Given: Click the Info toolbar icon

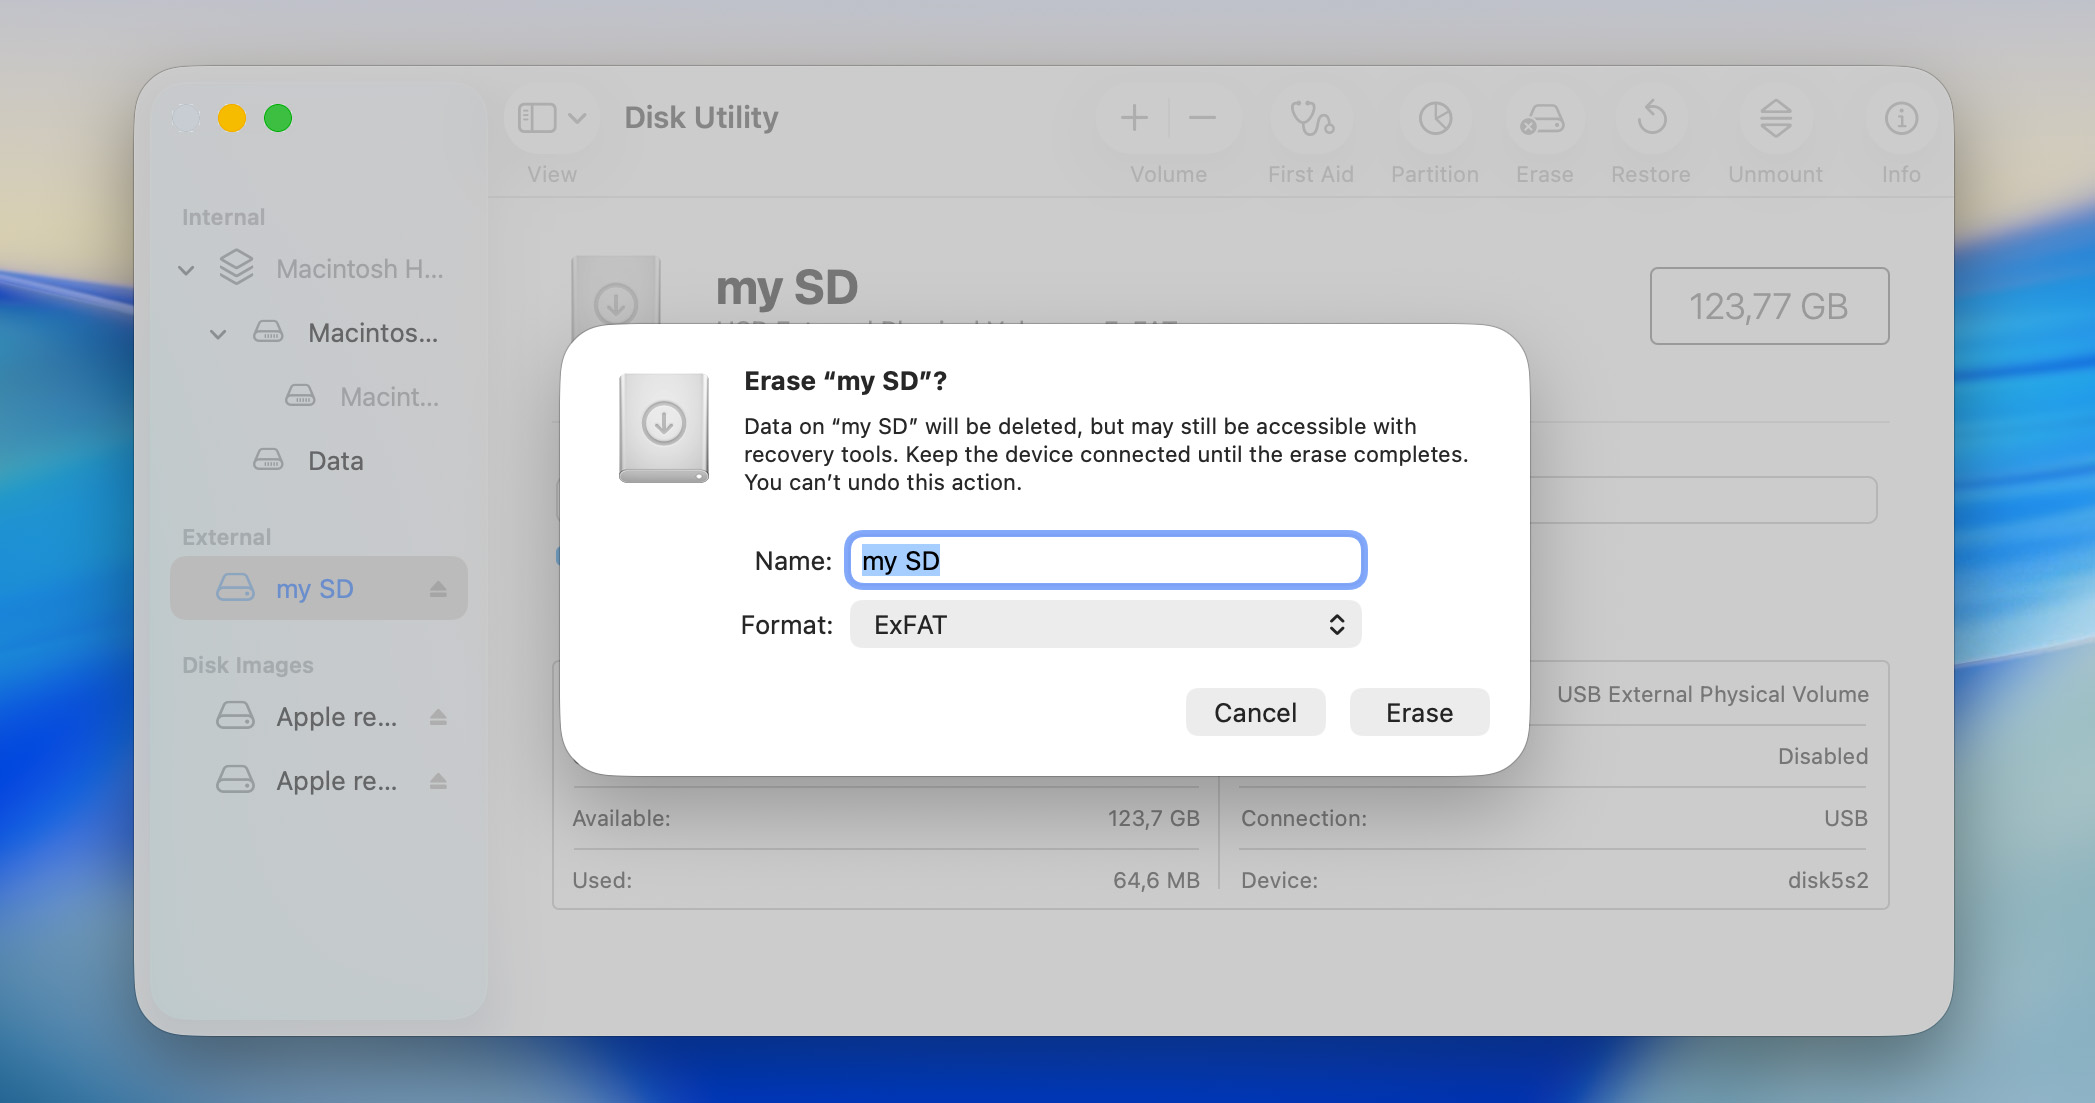Looking at the screenshot, I should pyautogui.click(x=1901, y=118).
